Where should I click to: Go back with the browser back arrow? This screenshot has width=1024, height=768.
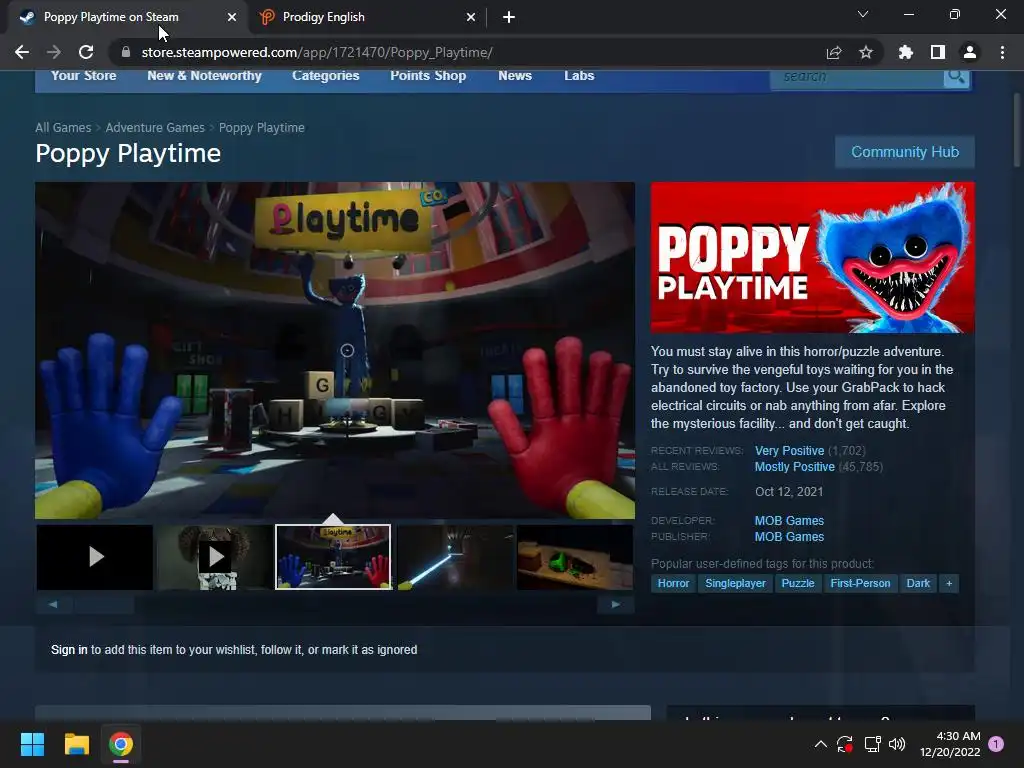click(22, 52)
